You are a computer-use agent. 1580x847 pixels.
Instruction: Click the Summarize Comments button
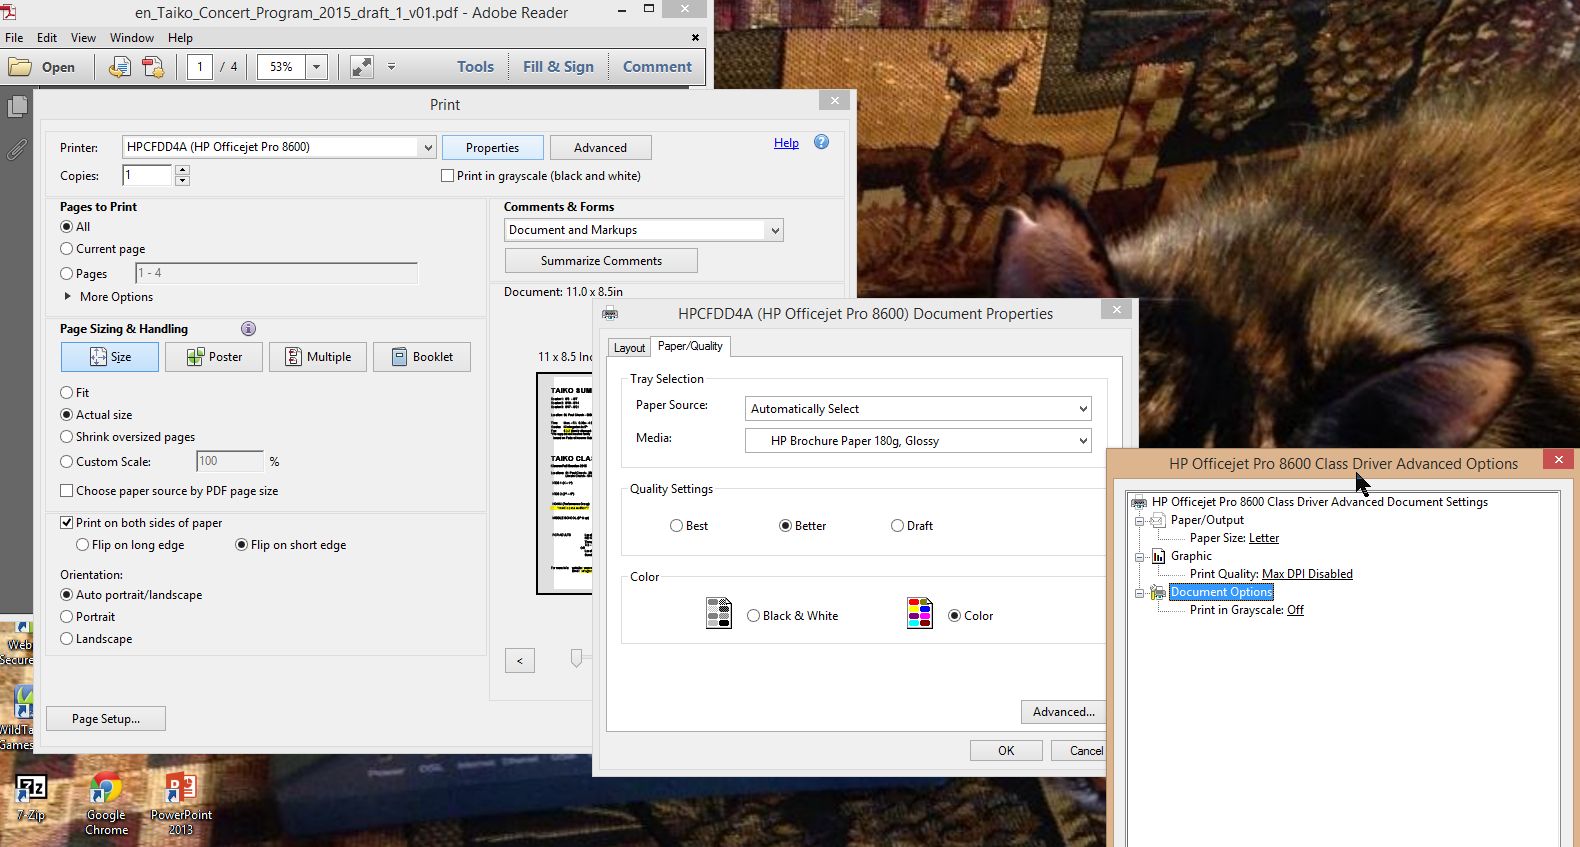601,261
